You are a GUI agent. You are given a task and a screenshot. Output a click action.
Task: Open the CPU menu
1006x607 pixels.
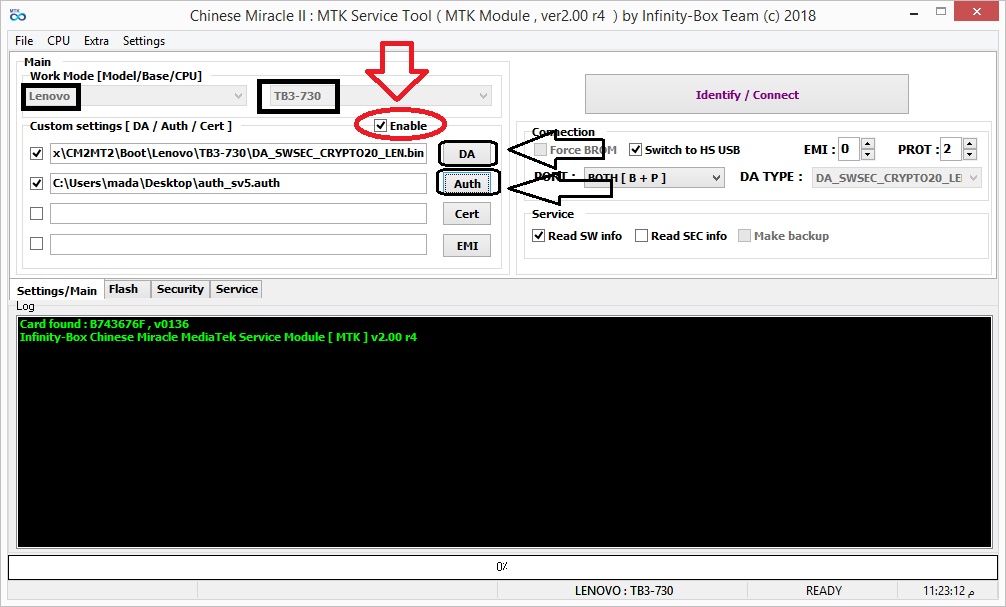[58, 40]
